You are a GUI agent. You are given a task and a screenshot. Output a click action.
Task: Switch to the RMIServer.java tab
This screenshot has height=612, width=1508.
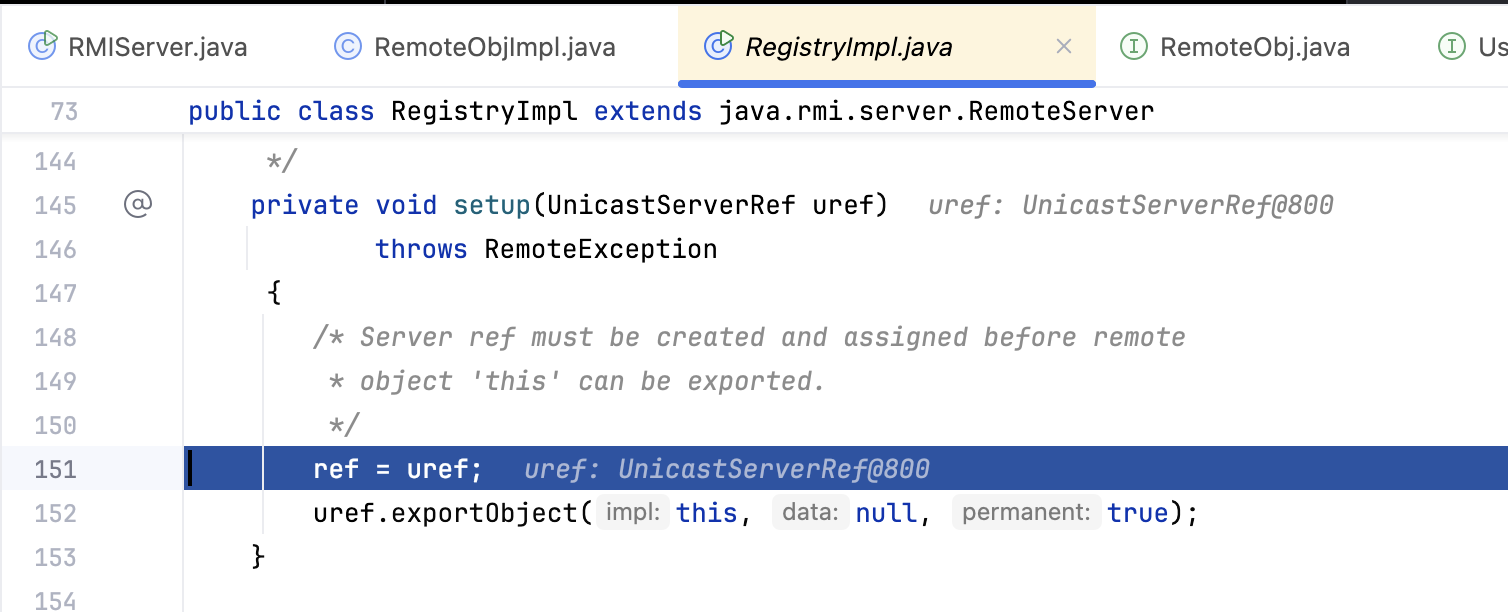tap(156, 47)
